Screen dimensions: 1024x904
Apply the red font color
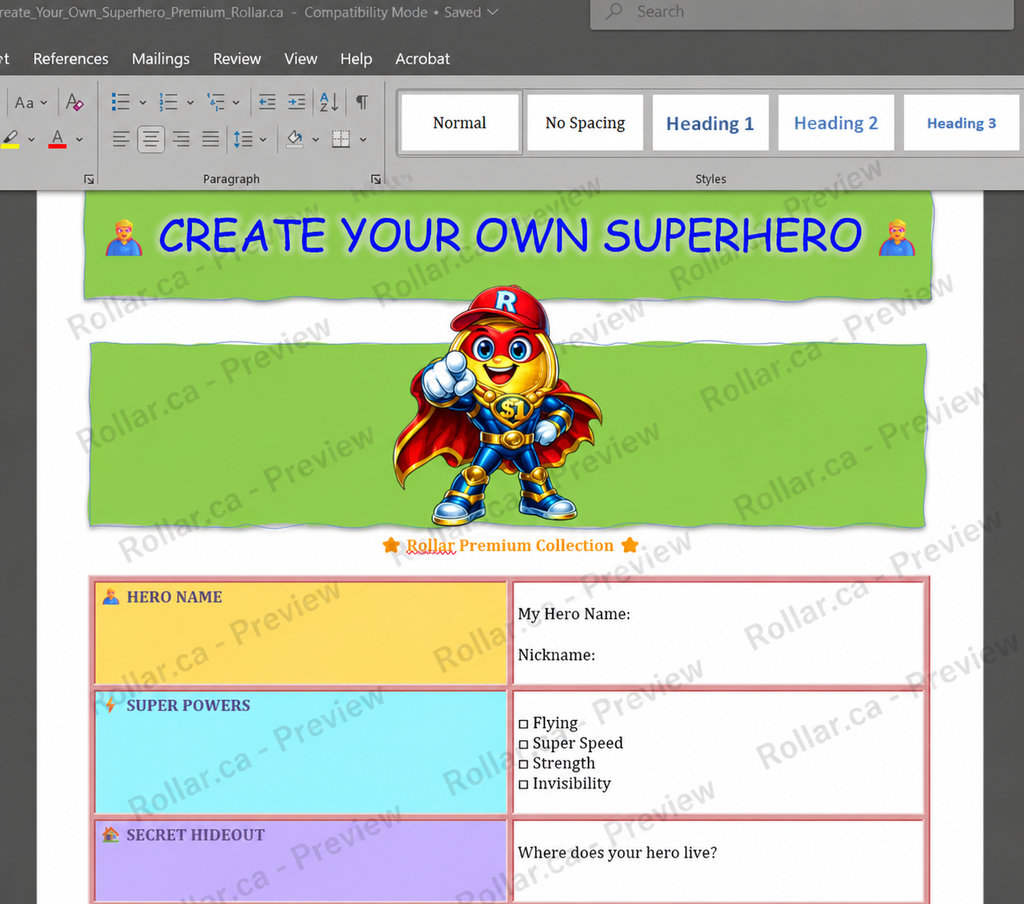pyautogui.click(x=57, y=138)
